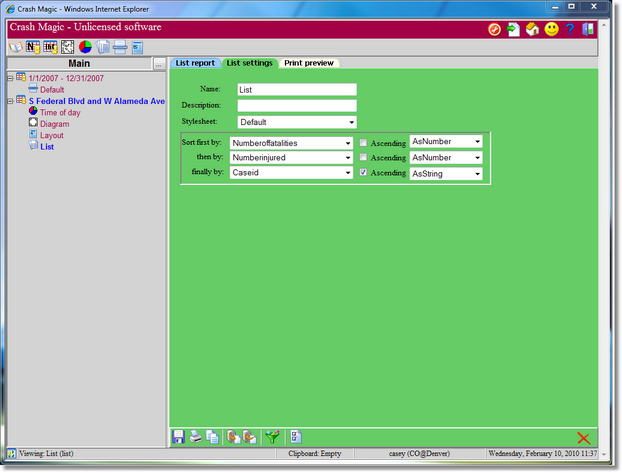Save using the floppy disk icon
622x473 pixels.
(179, 437)
